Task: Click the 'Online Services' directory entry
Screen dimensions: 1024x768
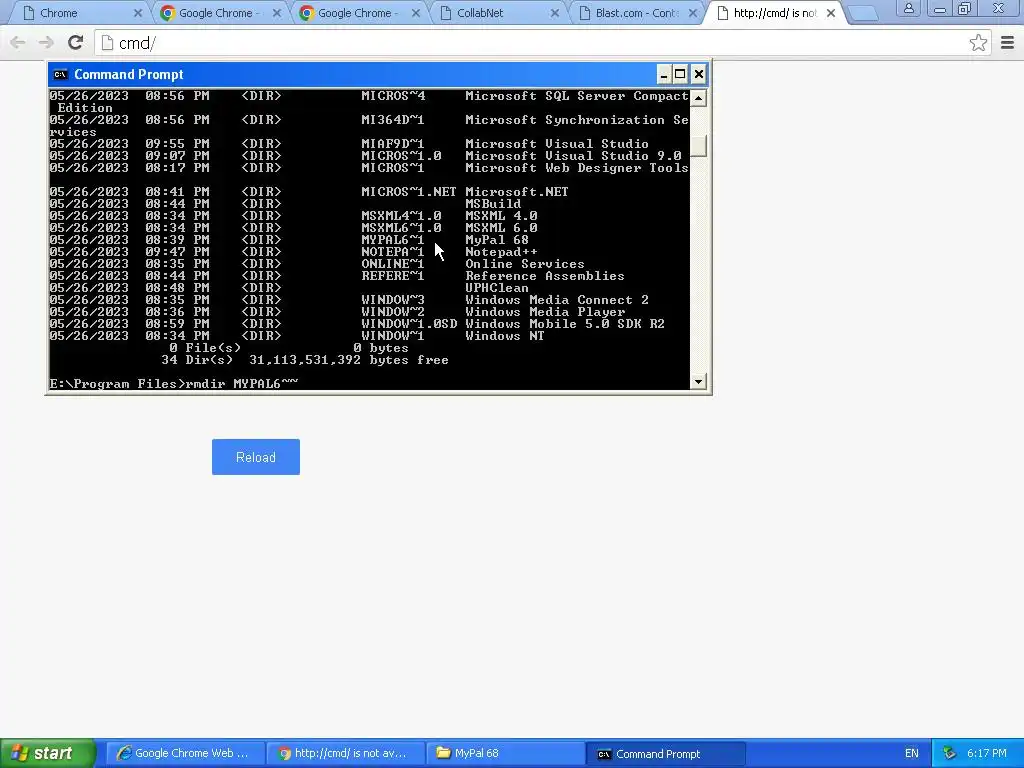Action: click(524, 264)
